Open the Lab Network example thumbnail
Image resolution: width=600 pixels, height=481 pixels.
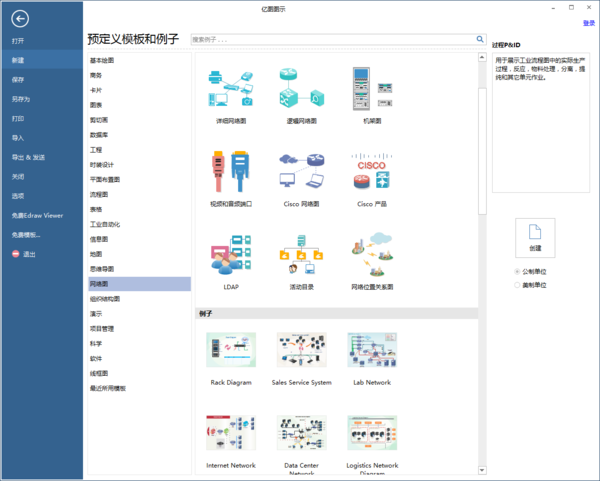(372, 350)
